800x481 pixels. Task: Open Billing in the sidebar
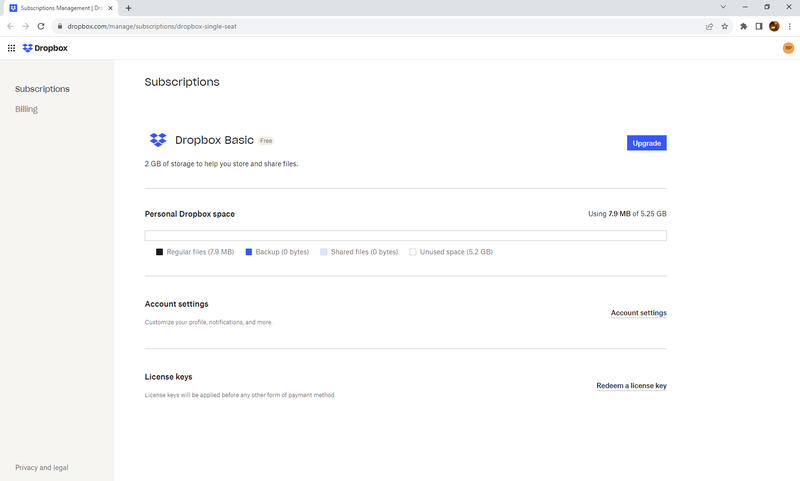[x=26, y=109]
